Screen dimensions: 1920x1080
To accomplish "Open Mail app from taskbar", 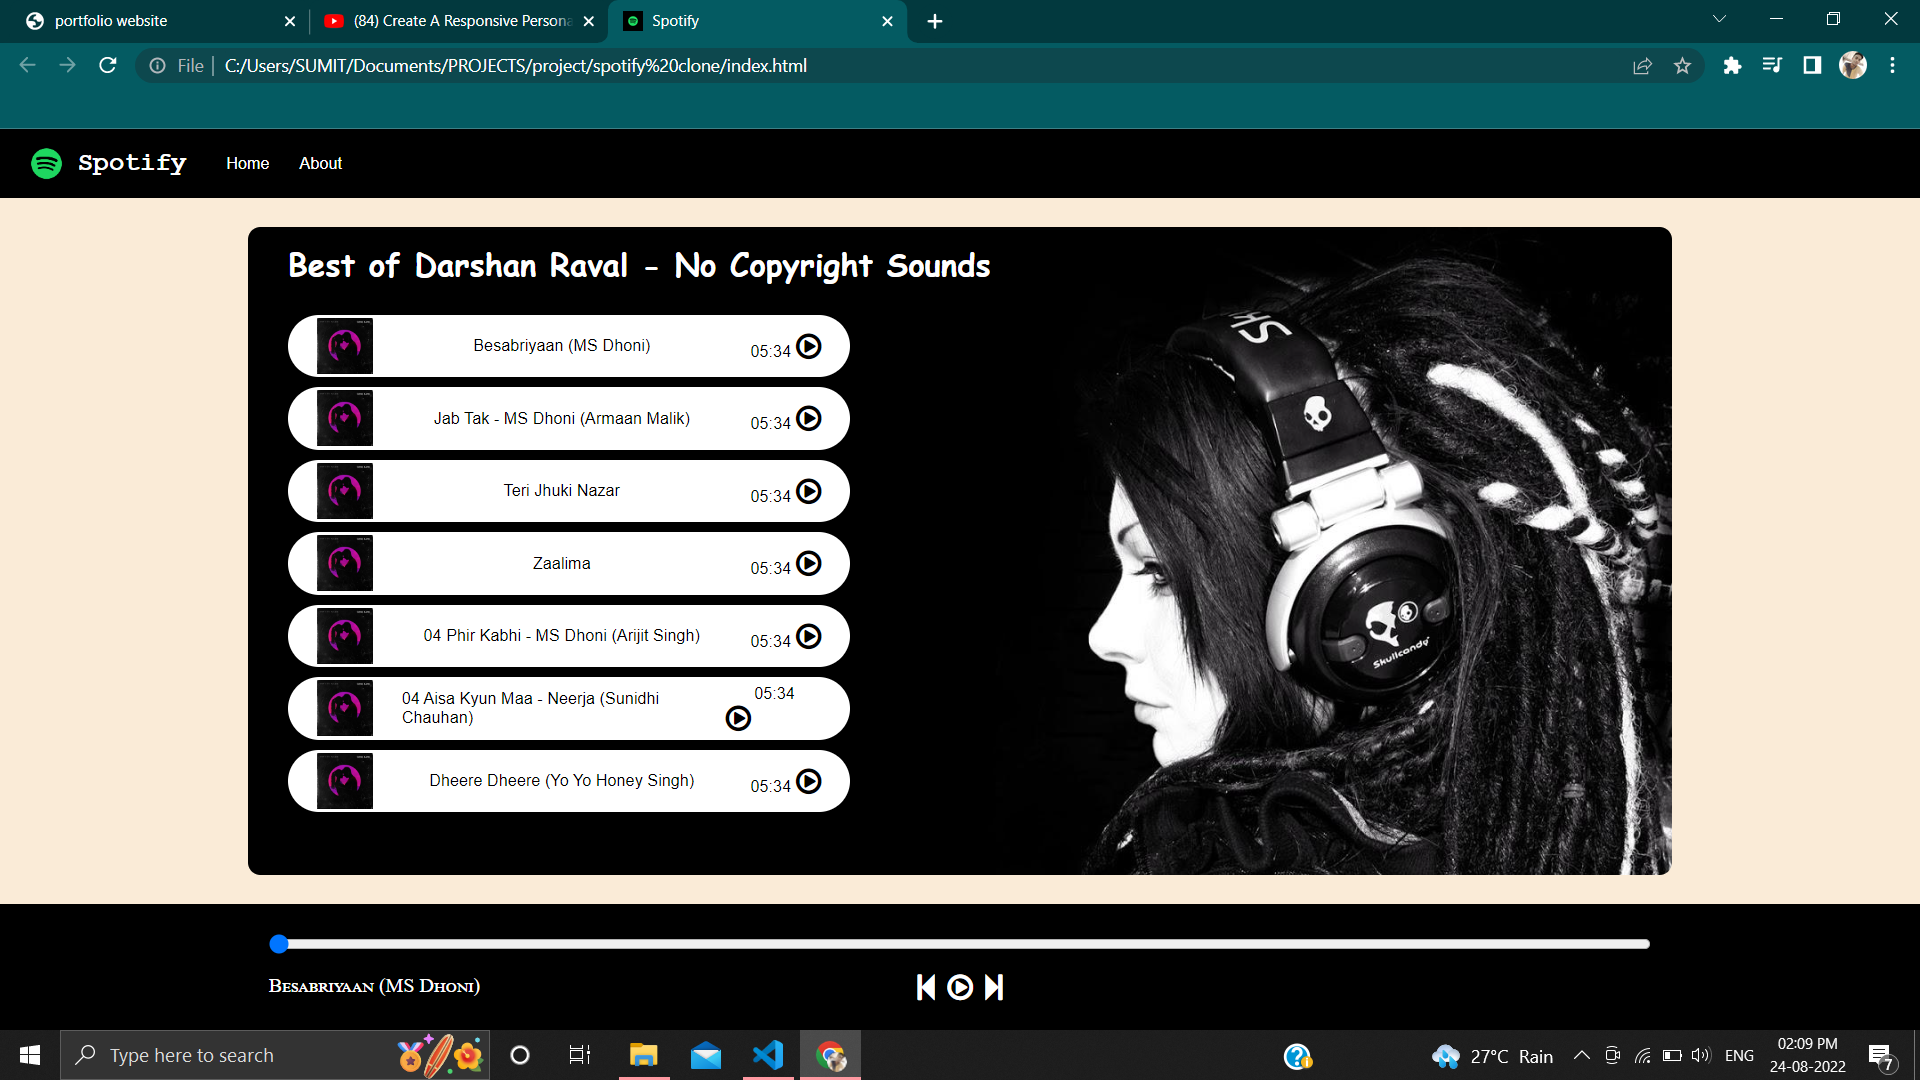I will pos(706,1055).
